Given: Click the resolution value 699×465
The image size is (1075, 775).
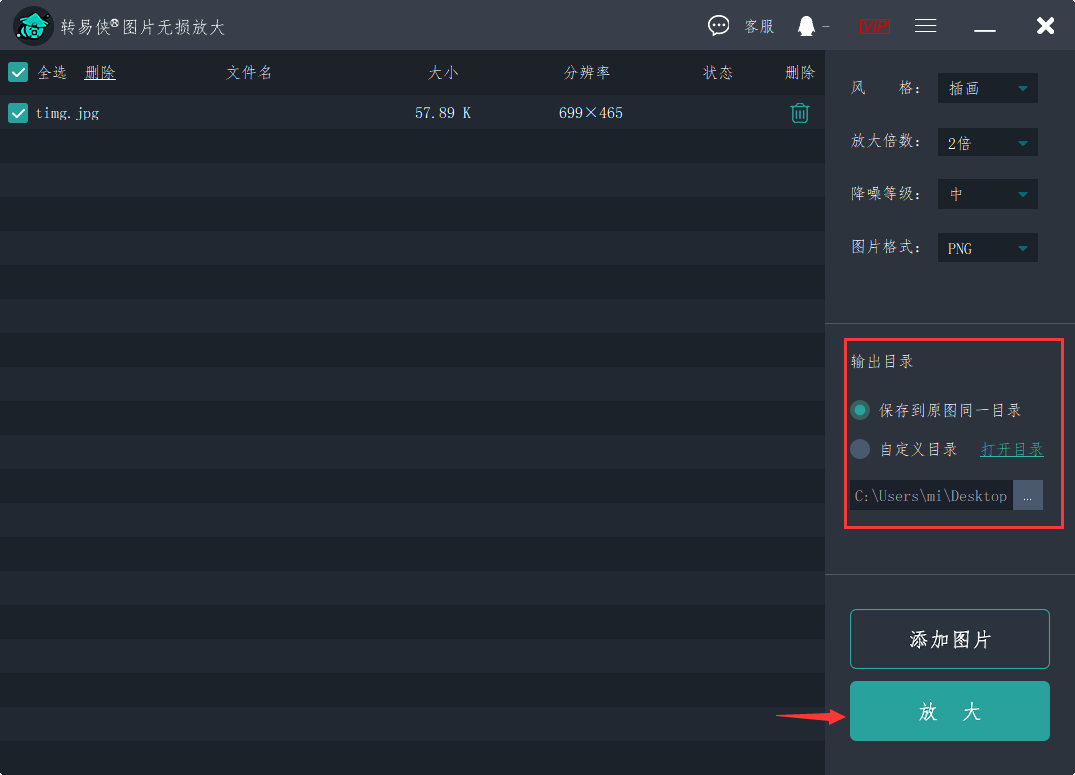Looking at the screenshot, I should (x=591, y=112).
